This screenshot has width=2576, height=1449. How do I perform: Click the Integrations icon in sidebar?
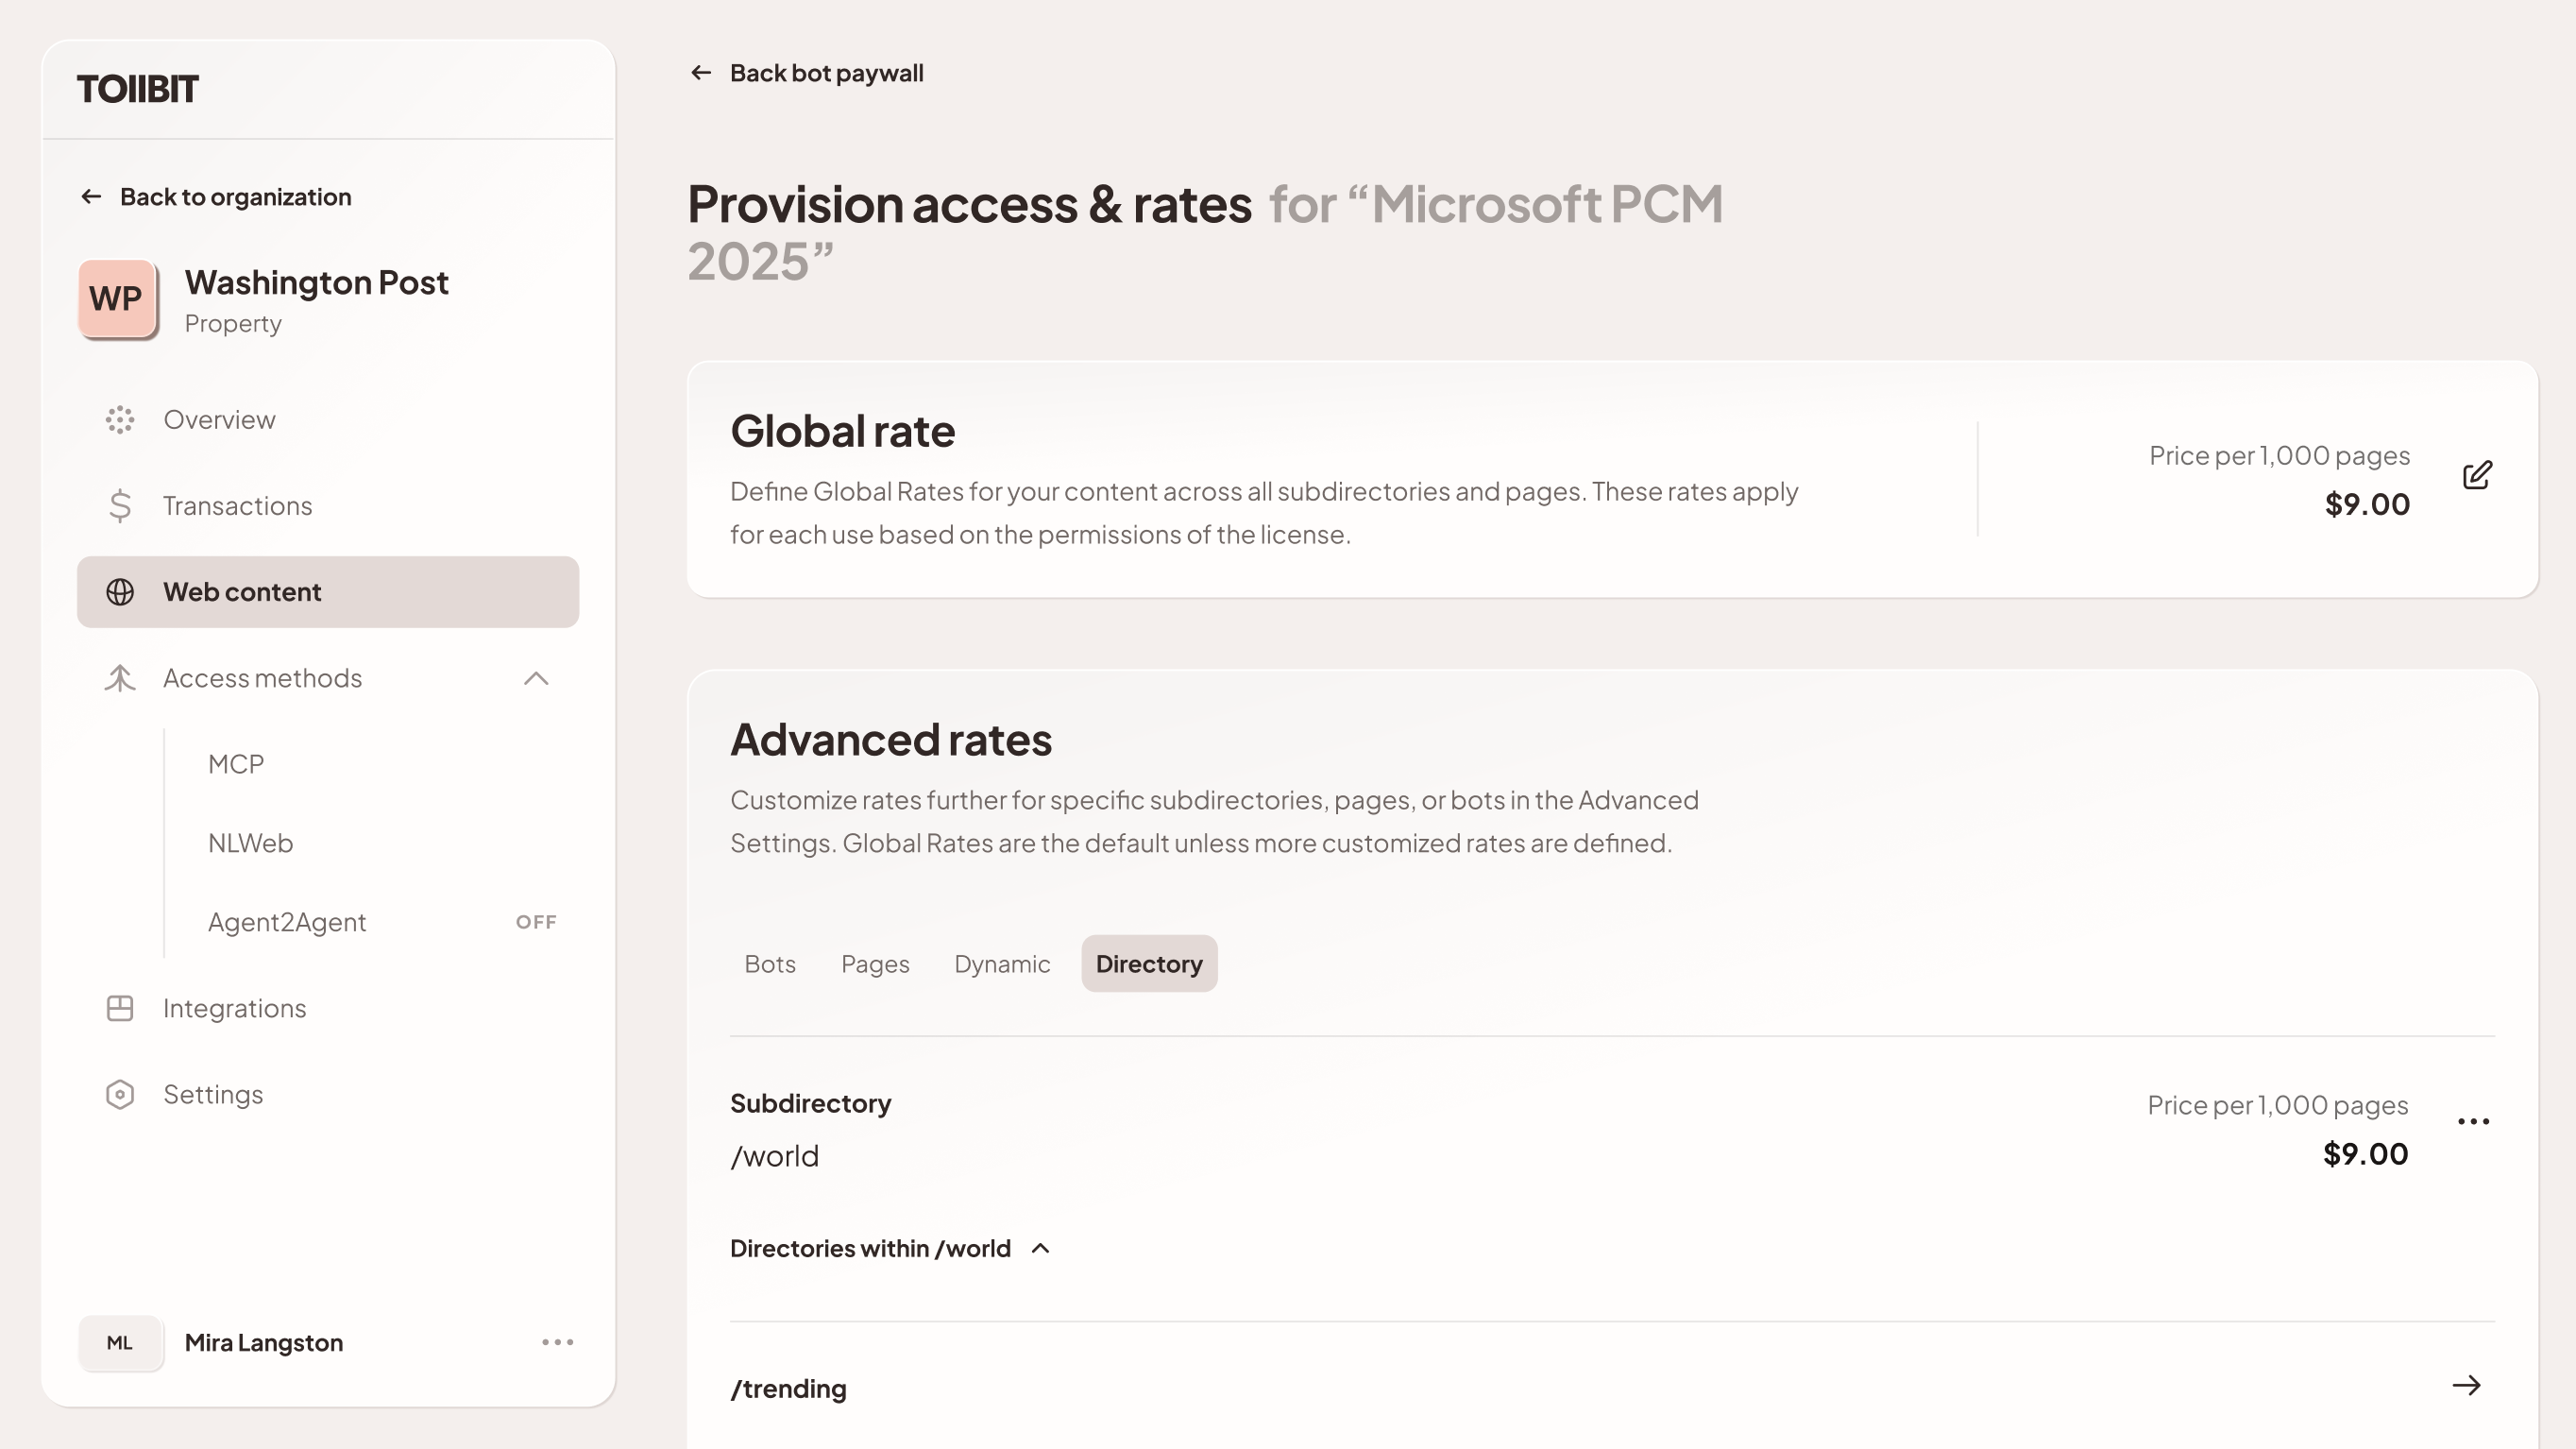pos(120,1008)
